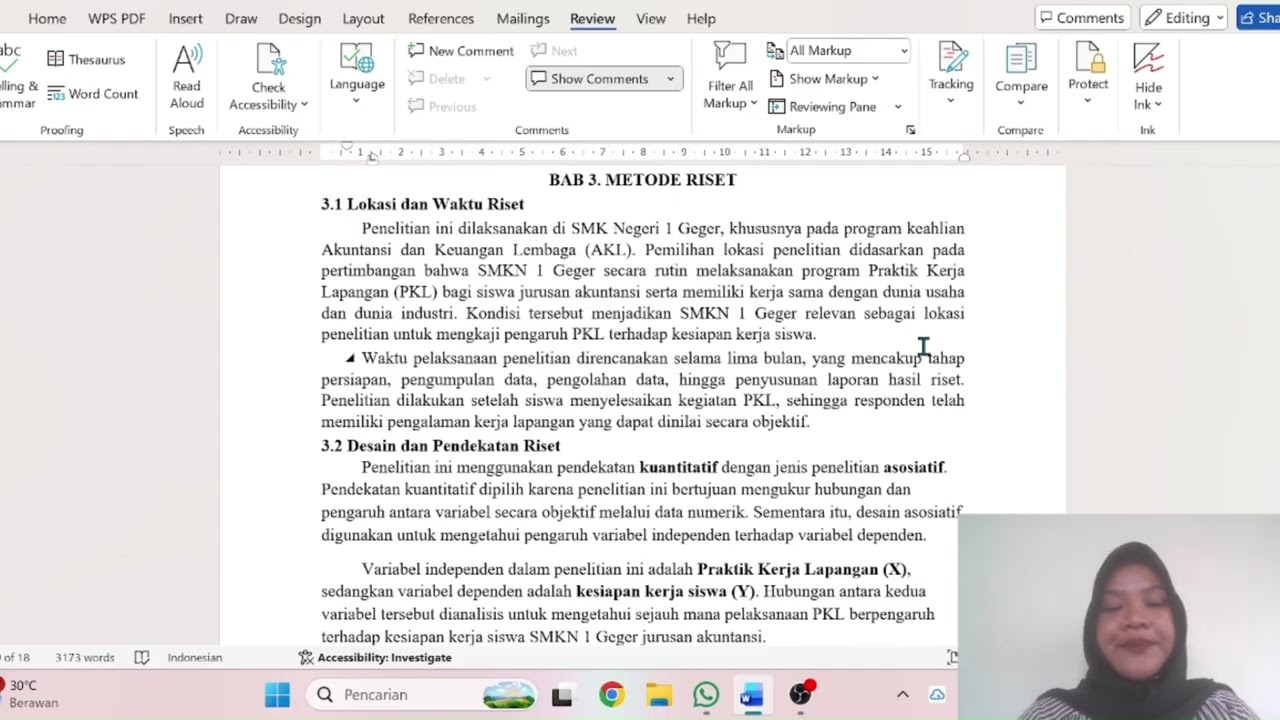Screen dimensions: 1280x720
Task: Click the right indent marker on the ruler
Action: tap(964, 155)
